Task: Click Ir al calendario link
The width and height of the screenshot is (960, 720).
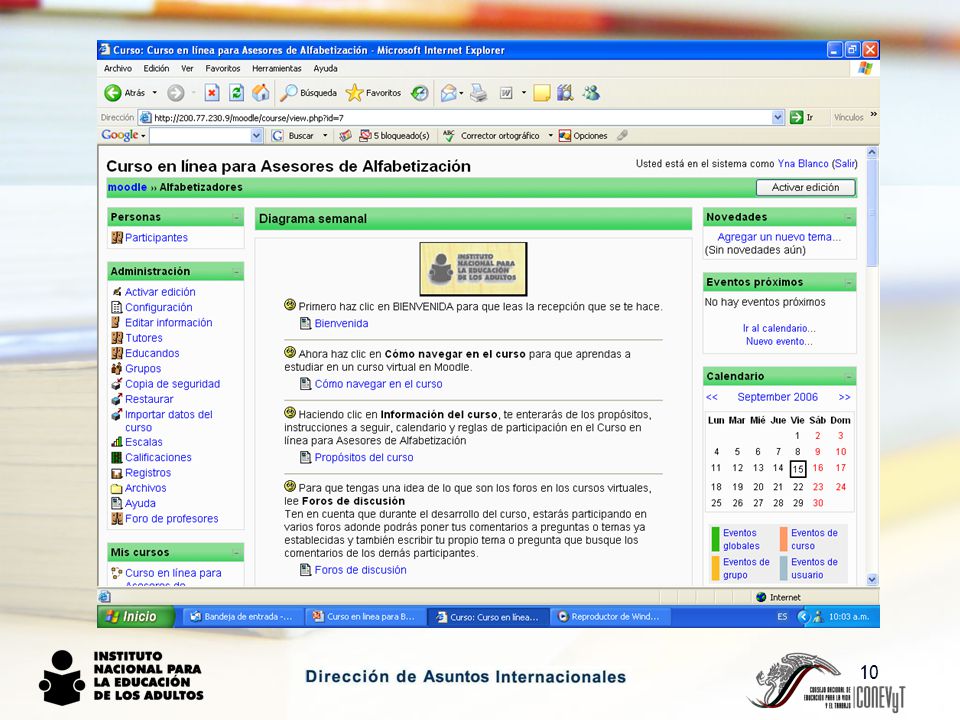Action: 779,328
